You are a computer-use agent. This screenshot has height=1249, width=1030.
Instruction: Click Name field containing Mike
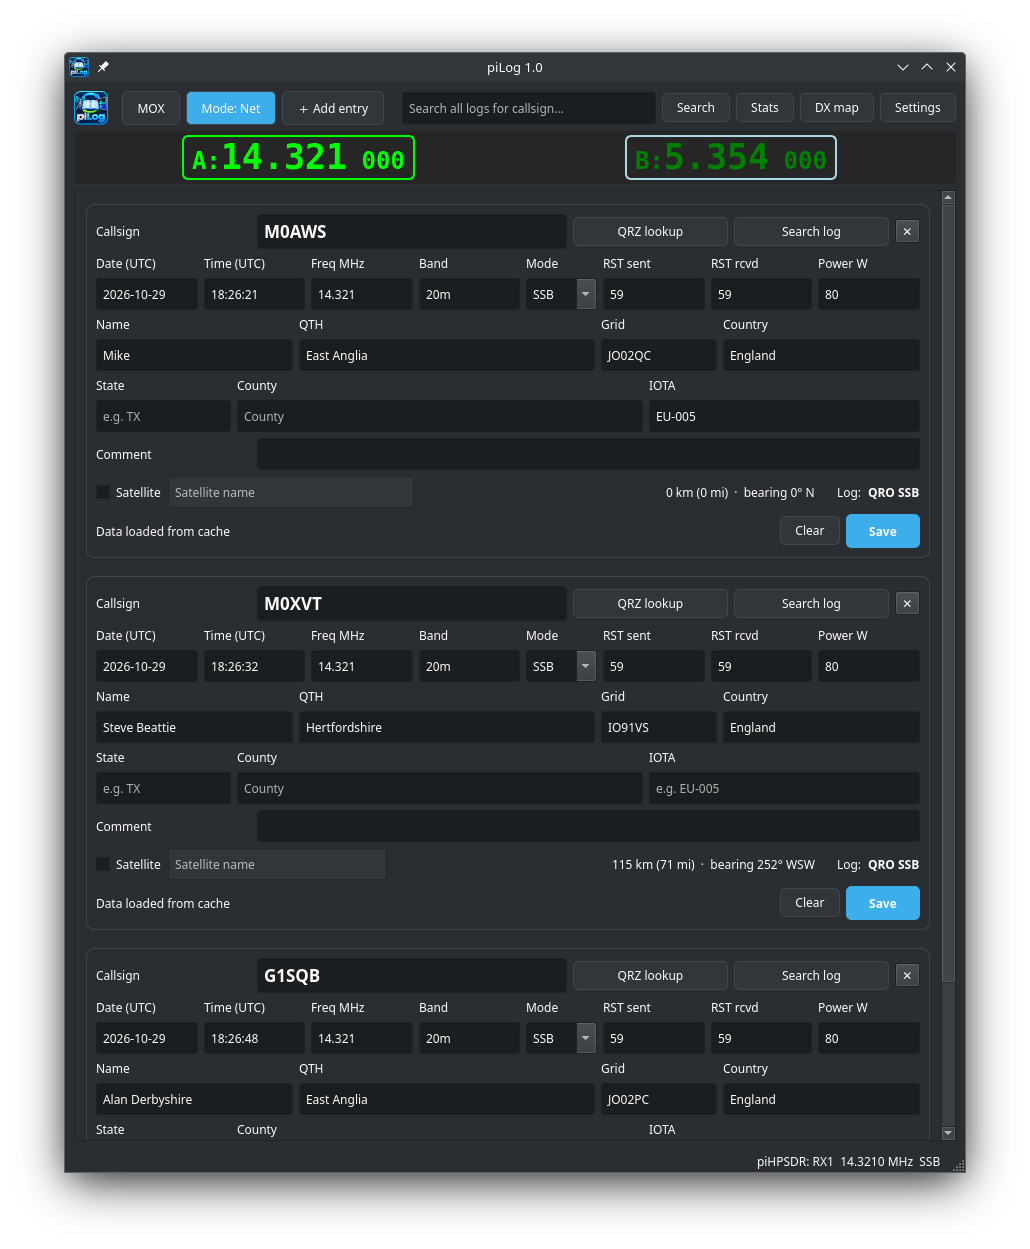[194, 355]
